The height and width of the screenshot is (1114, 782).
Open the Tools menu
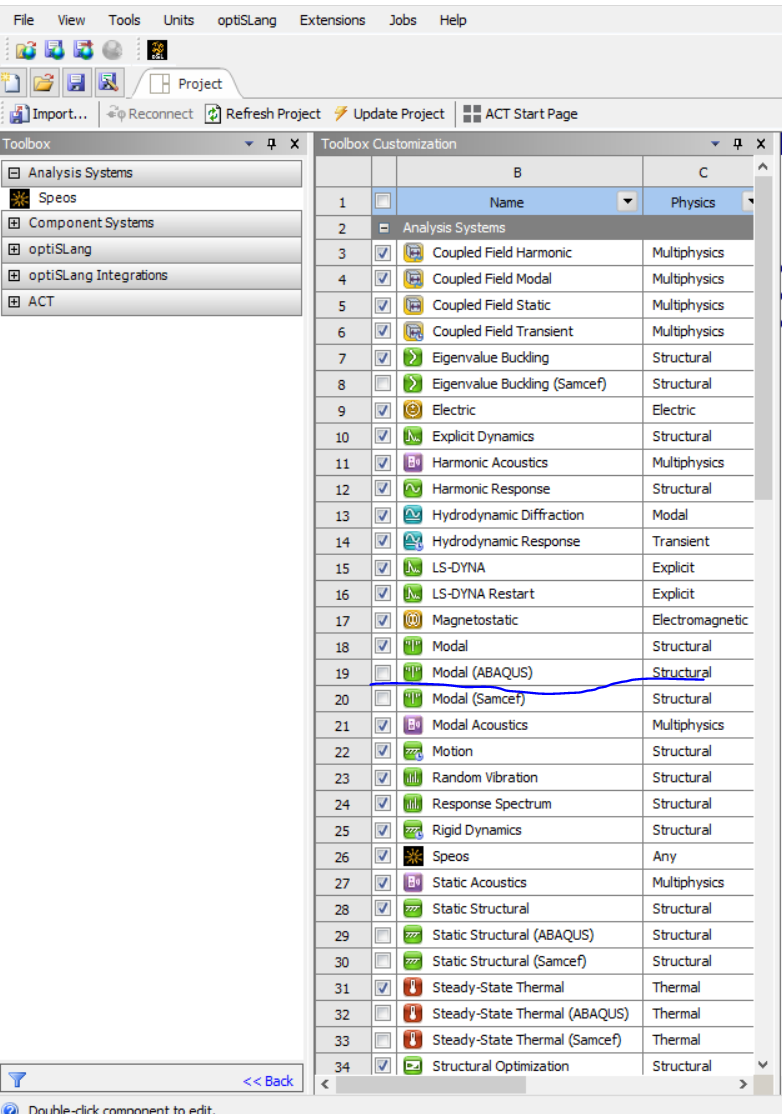(124, 20)
